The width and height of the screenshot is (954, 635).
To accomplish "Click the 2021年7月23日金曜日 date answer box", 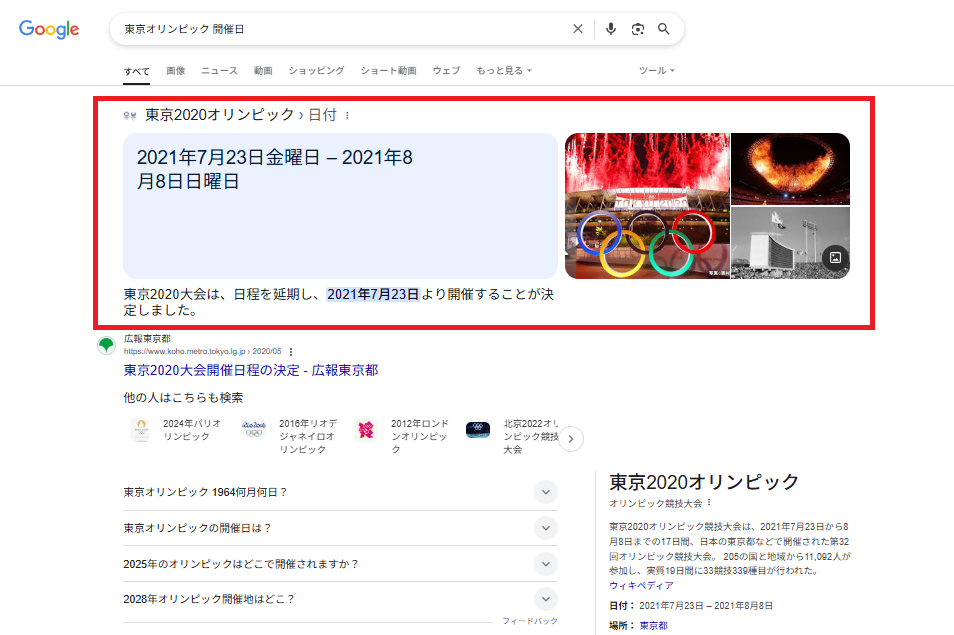I will point(340,206).
